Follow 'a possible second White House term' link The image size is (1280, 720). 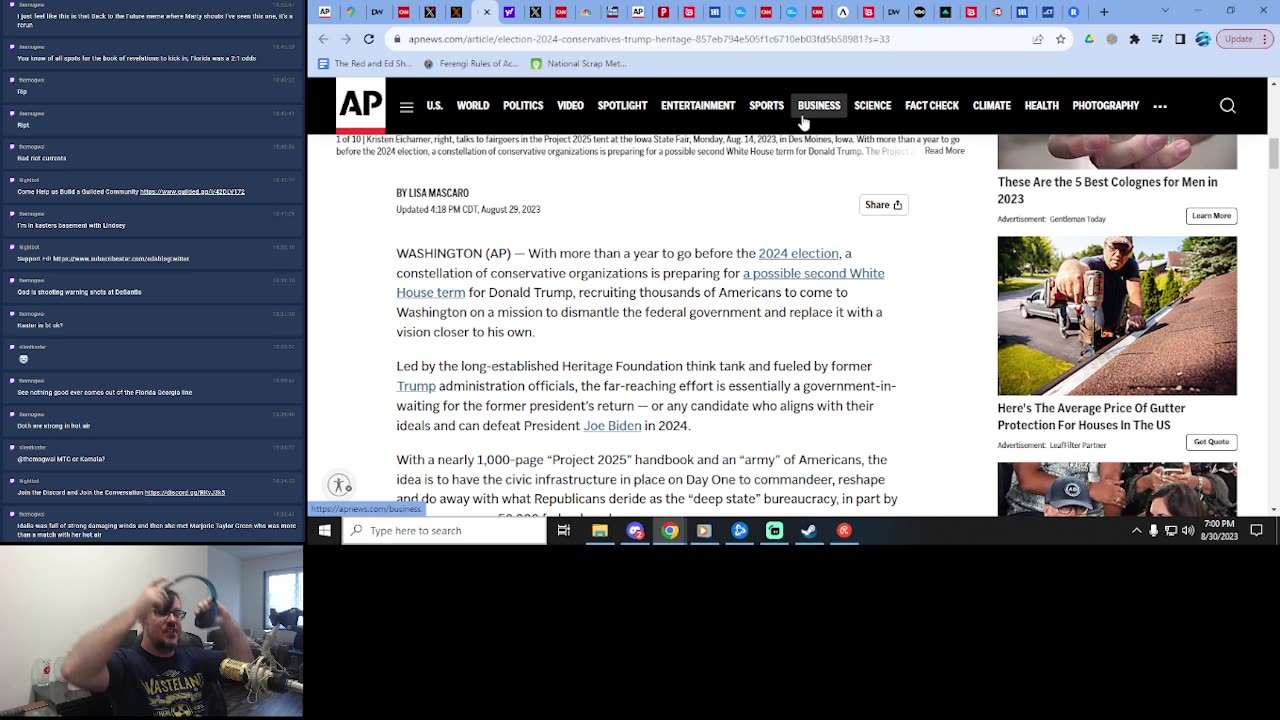tap(640, 283)
